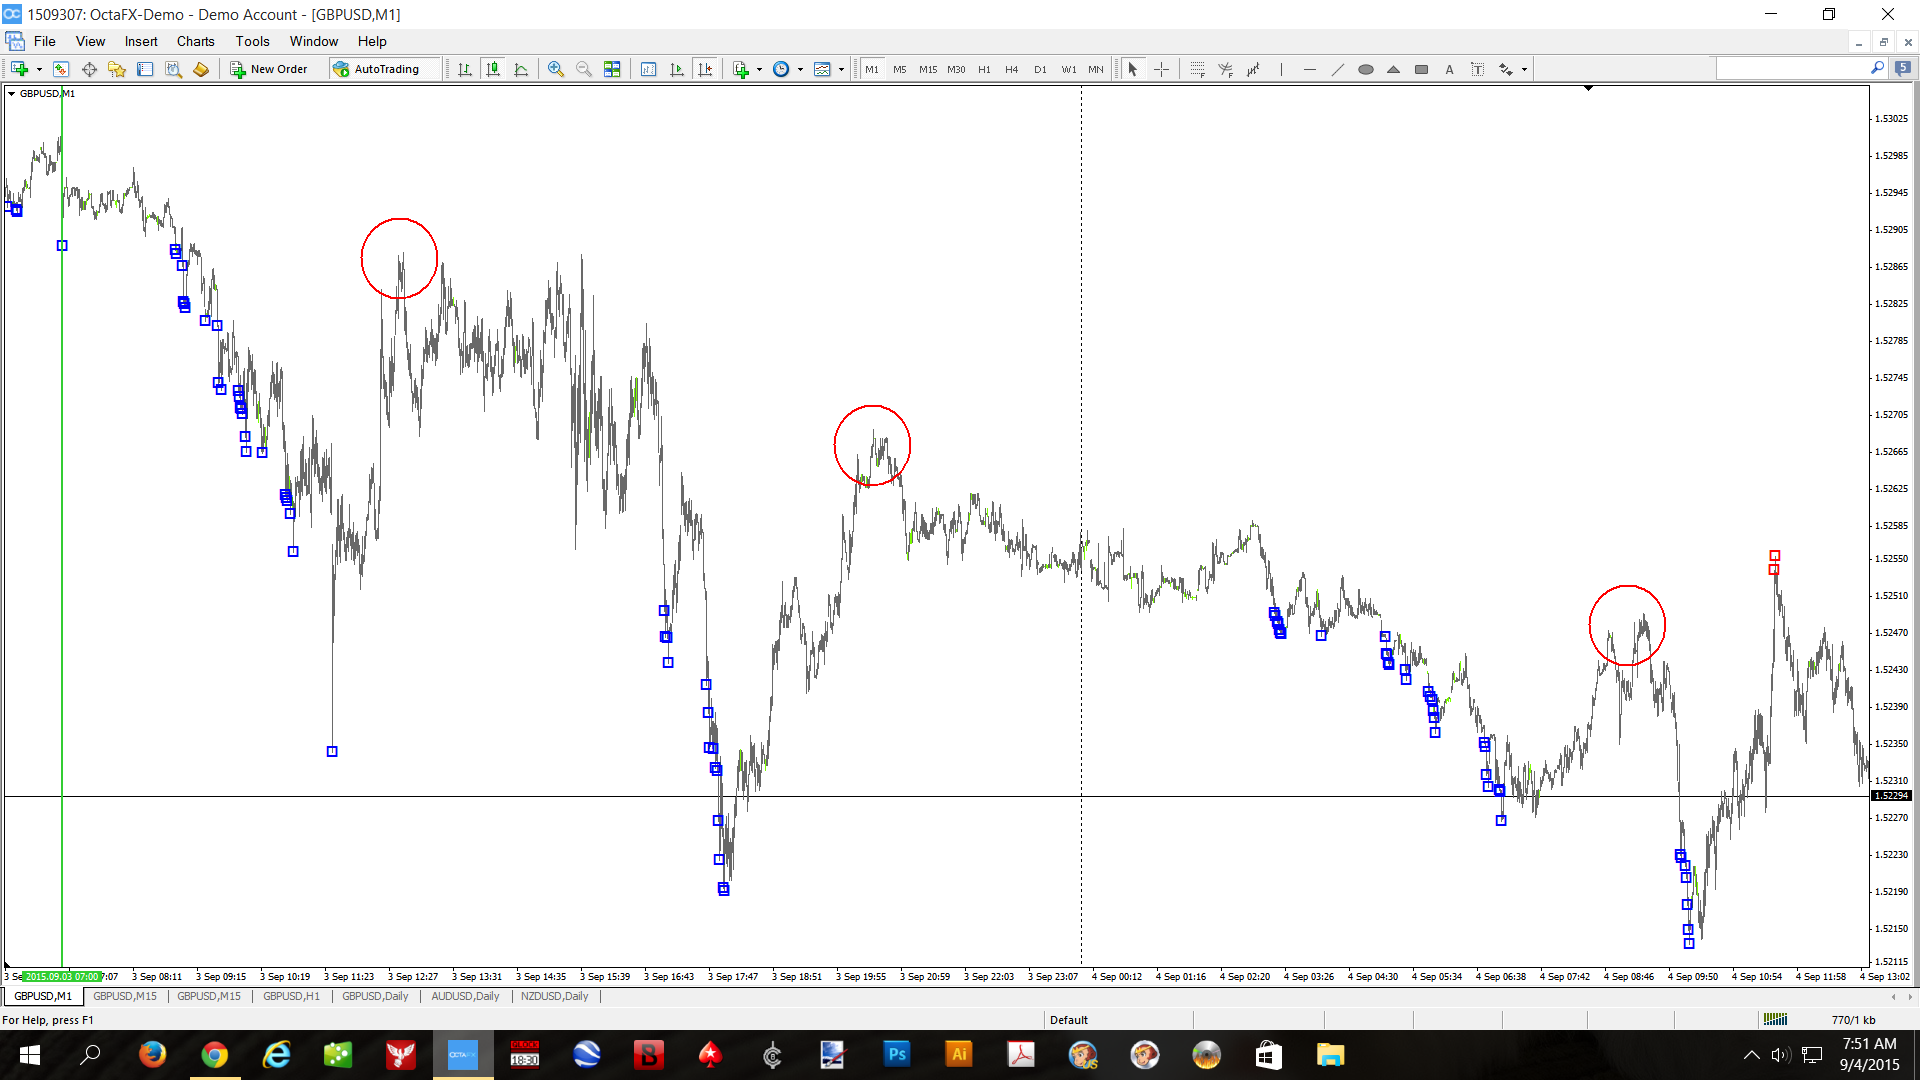Screen dimensions: 1920x1080
Task: Open the Strategy Tester icon
Action: [173, 69]
